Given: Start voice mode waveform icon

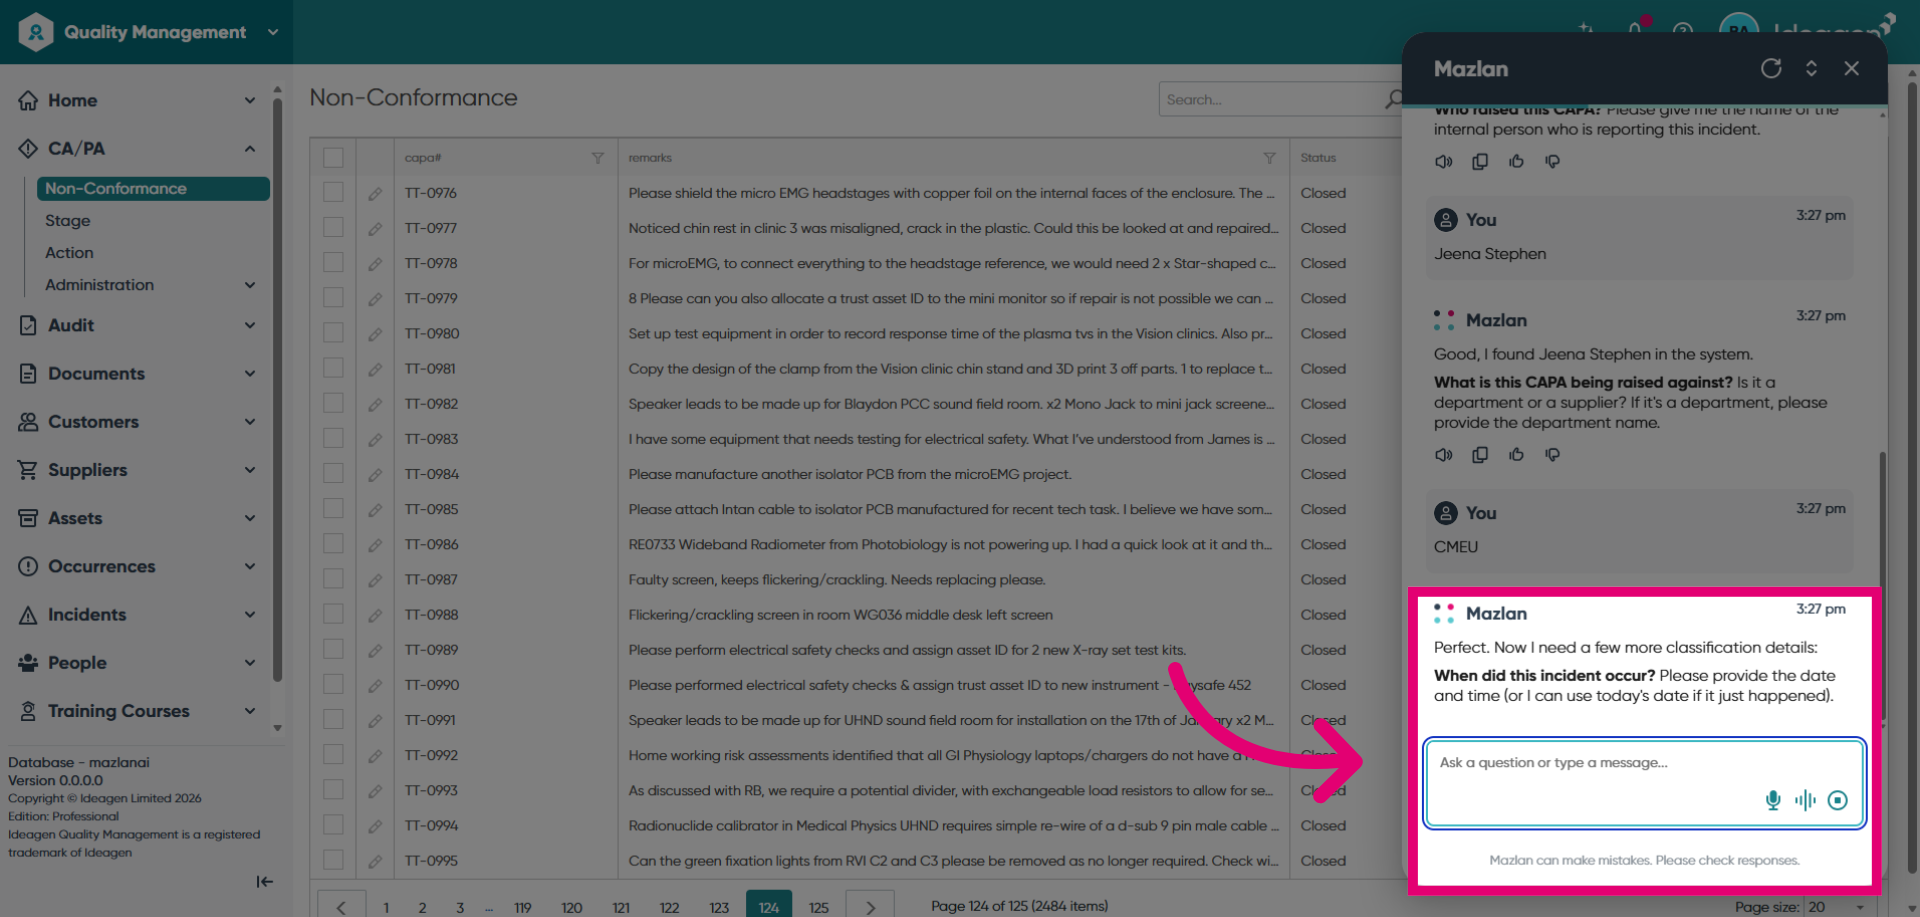Looking at the screenshot, I should (1805, 800).
